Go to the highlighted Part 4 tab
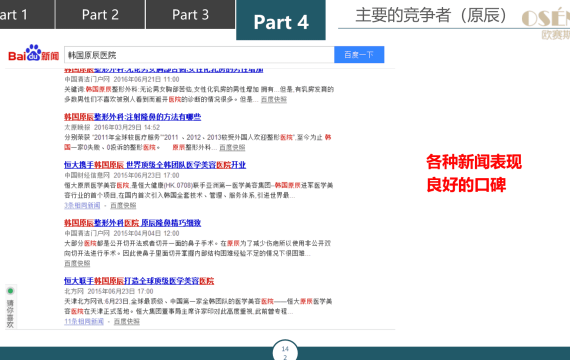 click(281, 20)
